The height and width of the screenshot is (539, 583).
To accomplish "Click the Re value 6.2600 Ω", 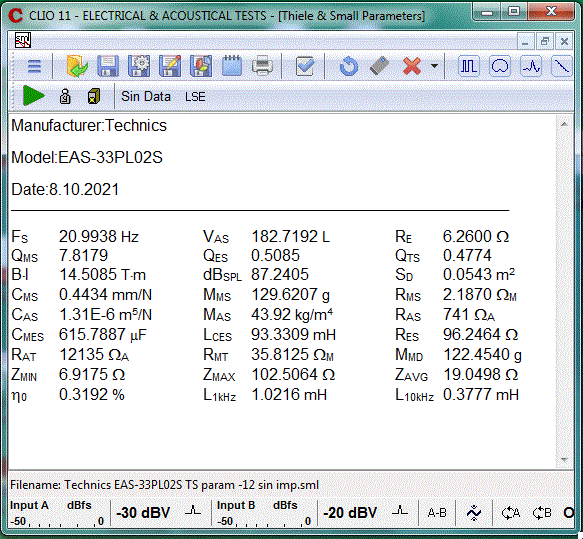I will [x=476, y=237].
